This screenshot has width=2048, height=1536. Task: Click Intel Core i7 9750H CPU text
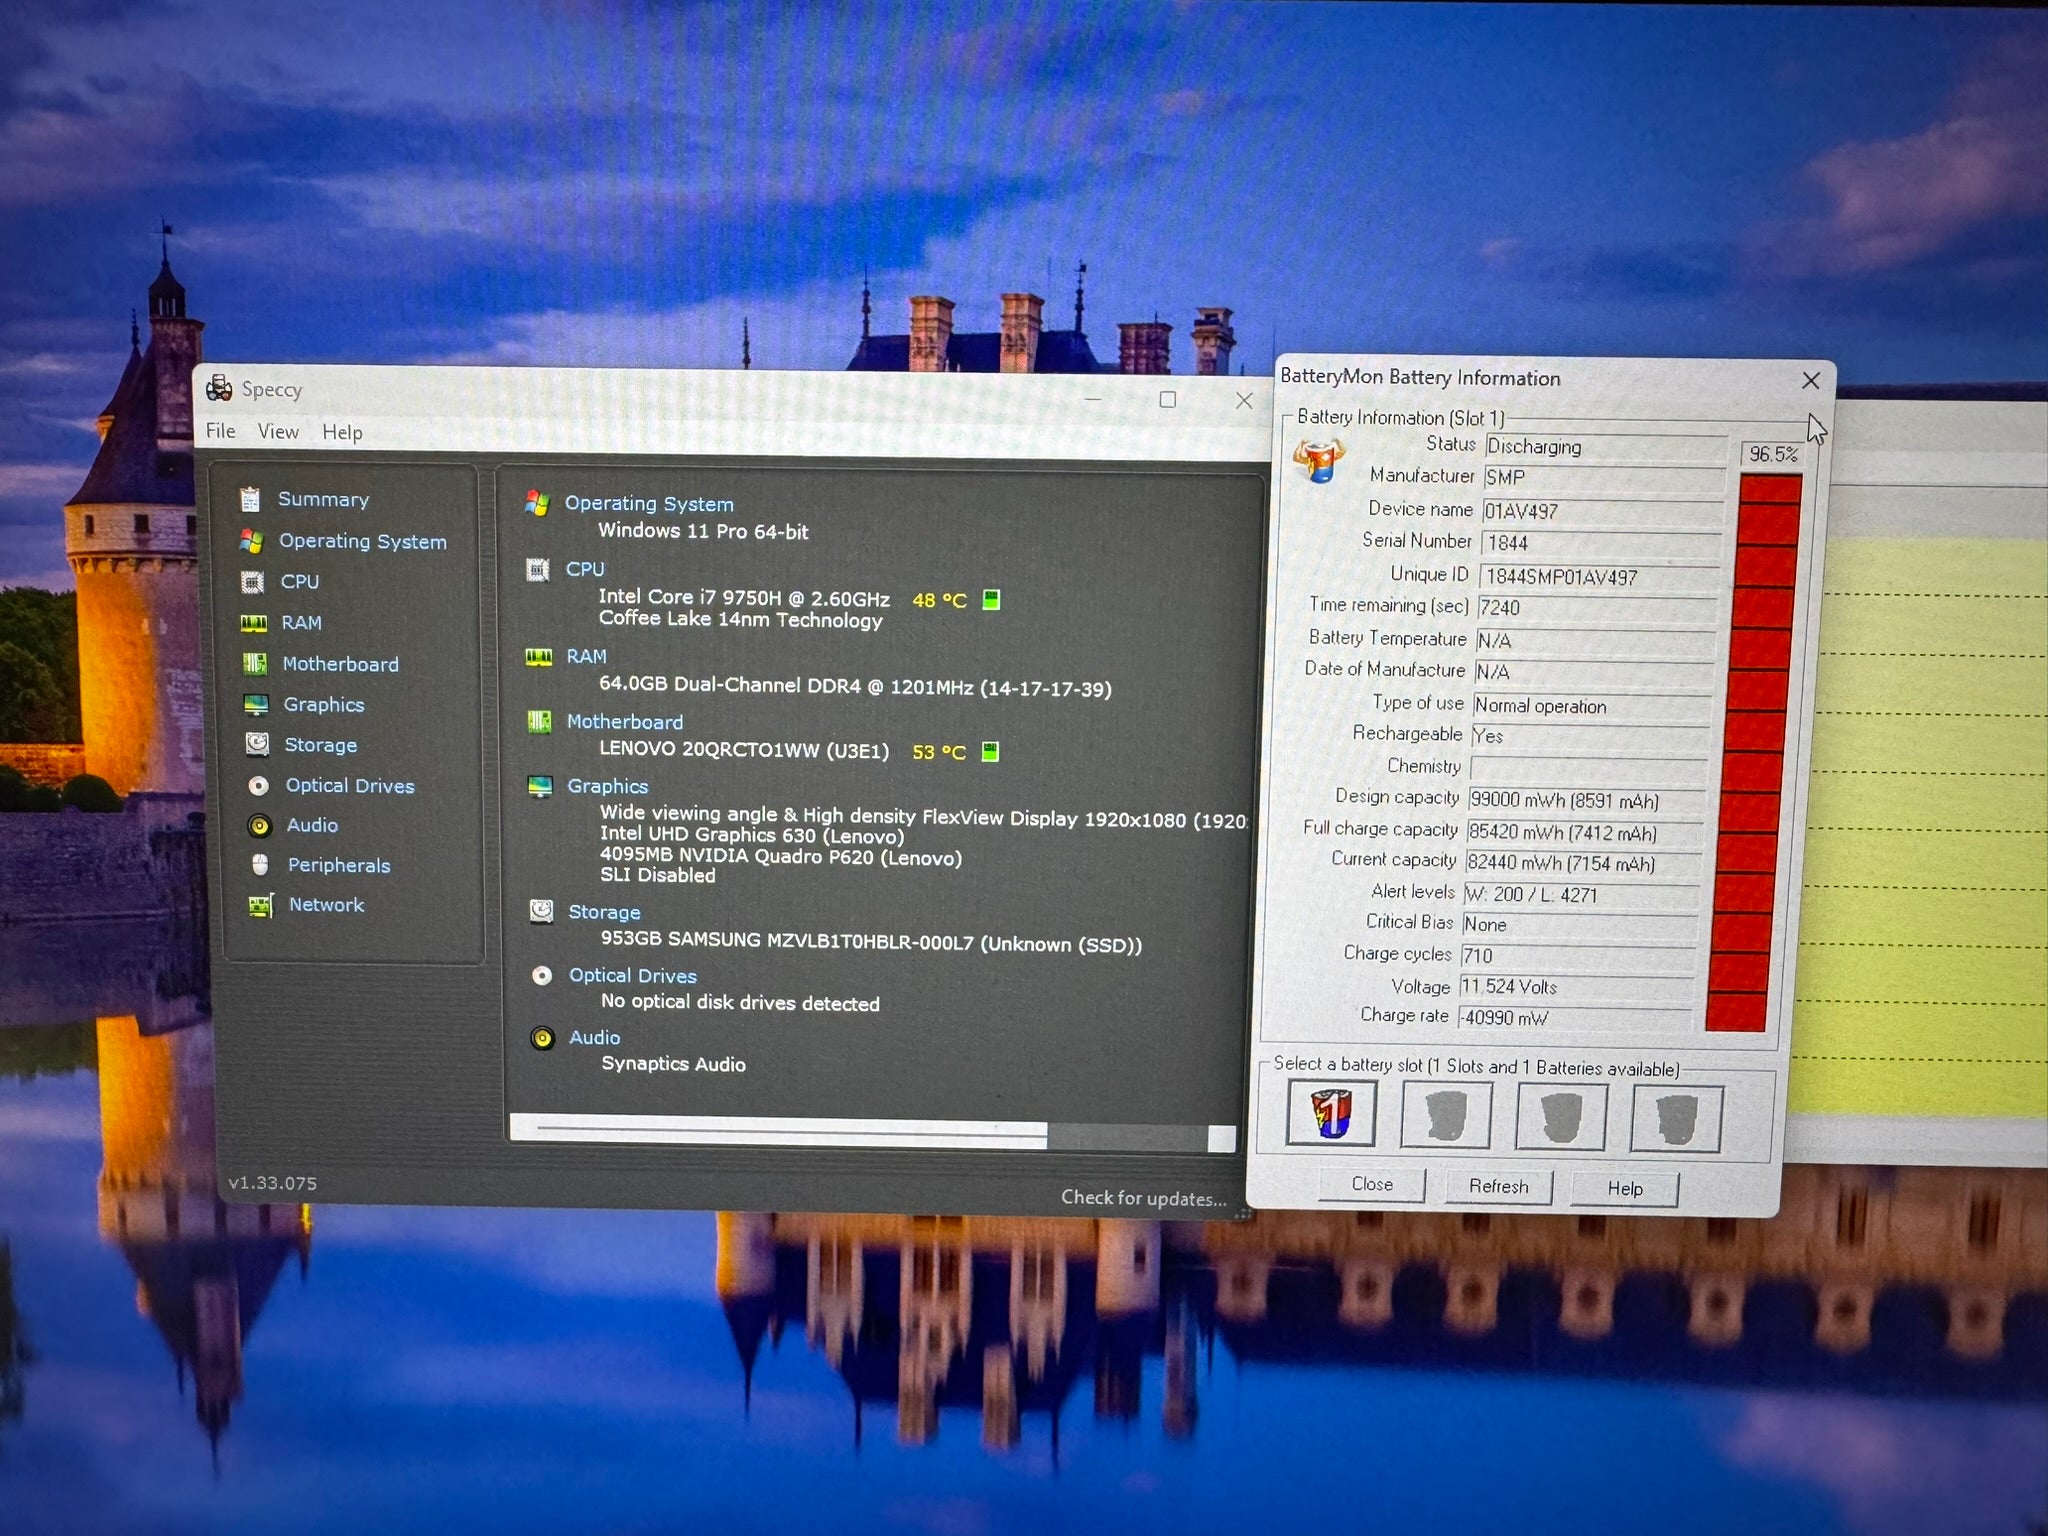point(744,598)
